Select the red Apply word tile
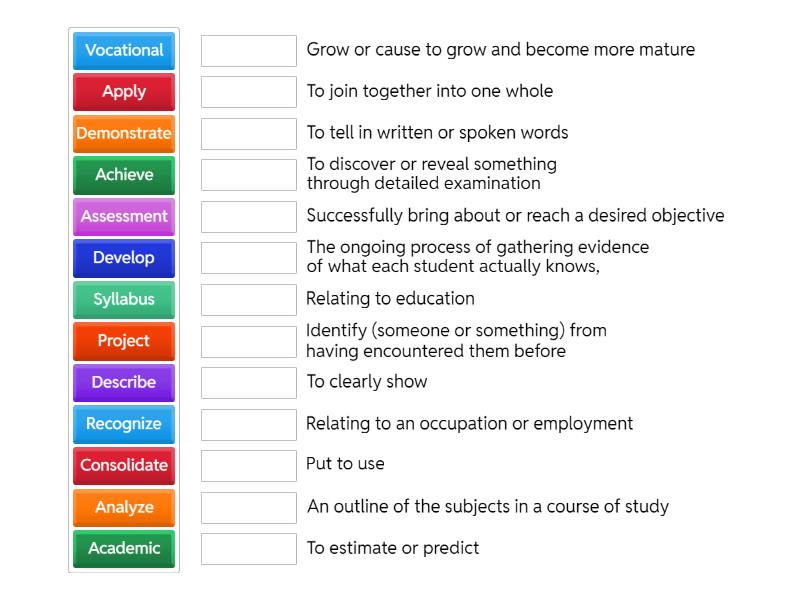Viewport: 800px width, 600px height. point(124,92)
